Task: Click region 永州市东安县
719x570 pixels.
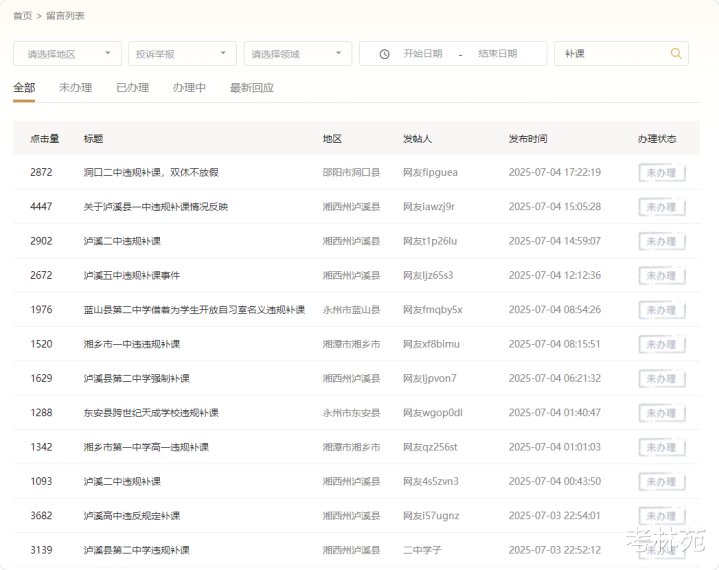Action: (351, 413)
